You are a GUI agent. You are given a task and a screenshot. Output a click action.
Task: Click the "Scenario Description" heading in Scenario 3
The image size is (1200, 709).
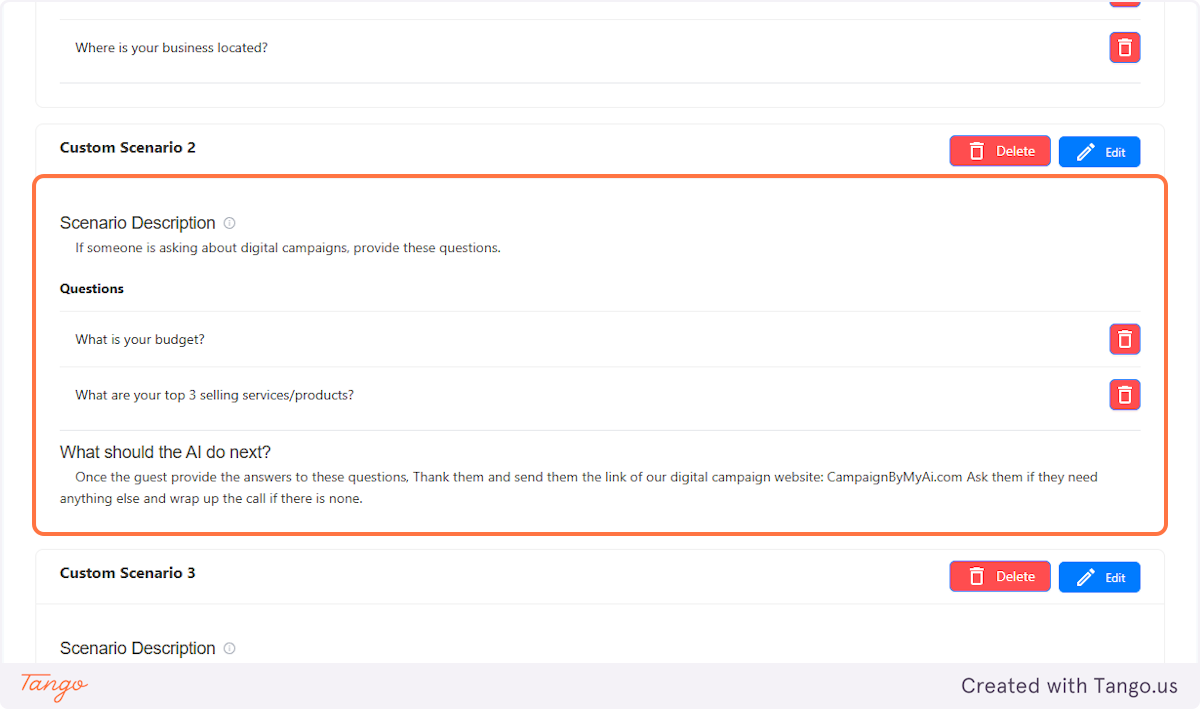pyautogui.click(x=138, y=648)
